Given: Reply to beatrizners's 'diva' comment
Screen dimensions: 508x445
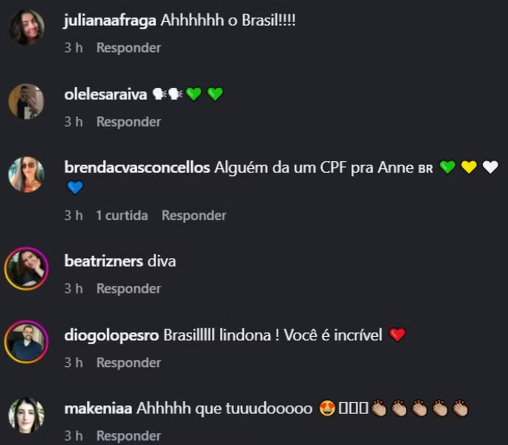Looking at the screenshot, I should click(129, 289).
